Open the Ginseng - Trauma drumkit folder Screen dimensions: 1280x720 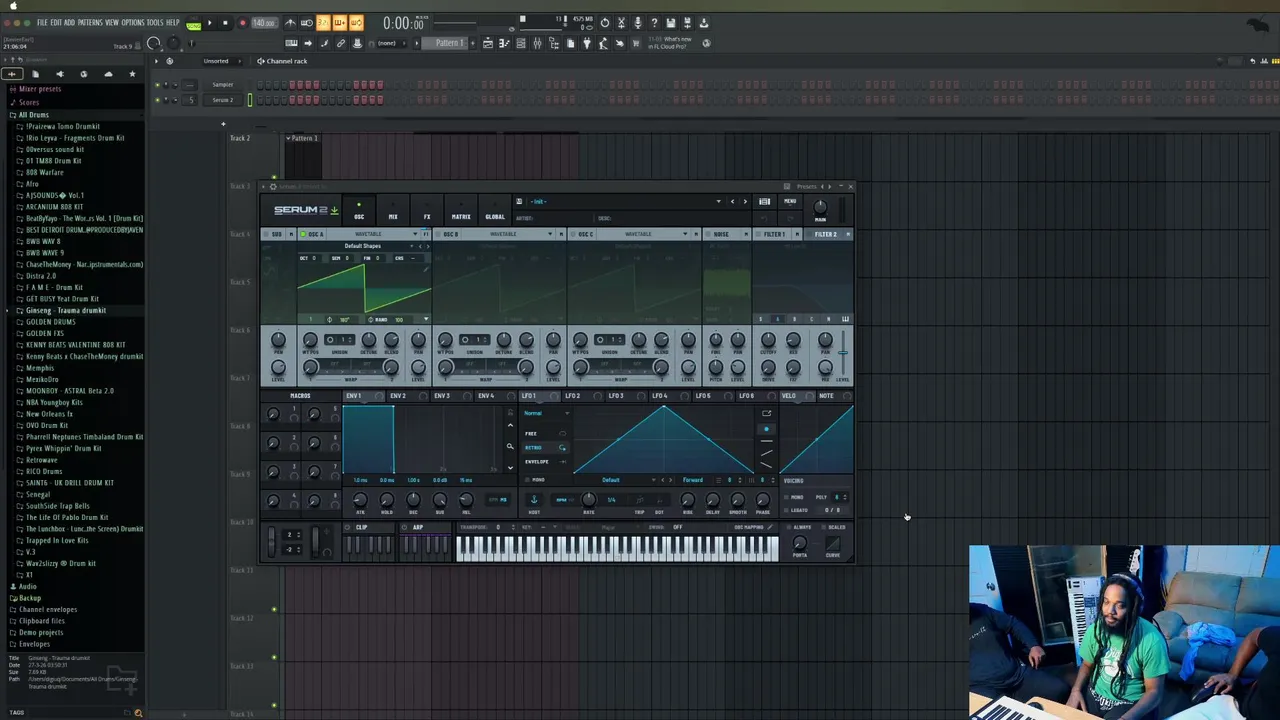point(65,310)
